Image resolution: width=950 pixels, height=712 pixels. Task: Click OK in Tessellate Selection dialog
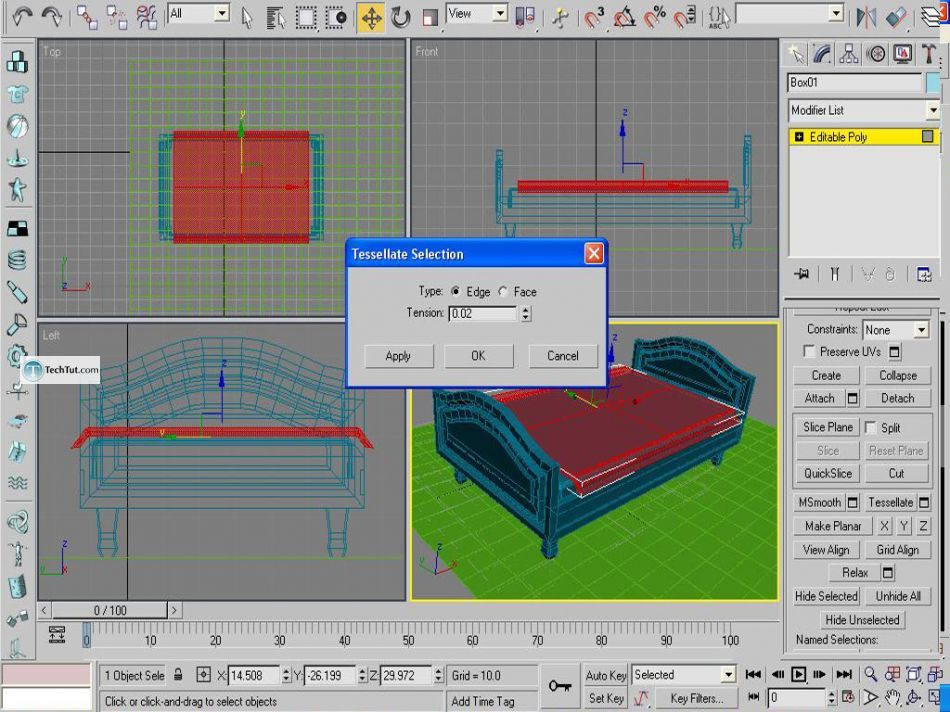pos(478,356)
